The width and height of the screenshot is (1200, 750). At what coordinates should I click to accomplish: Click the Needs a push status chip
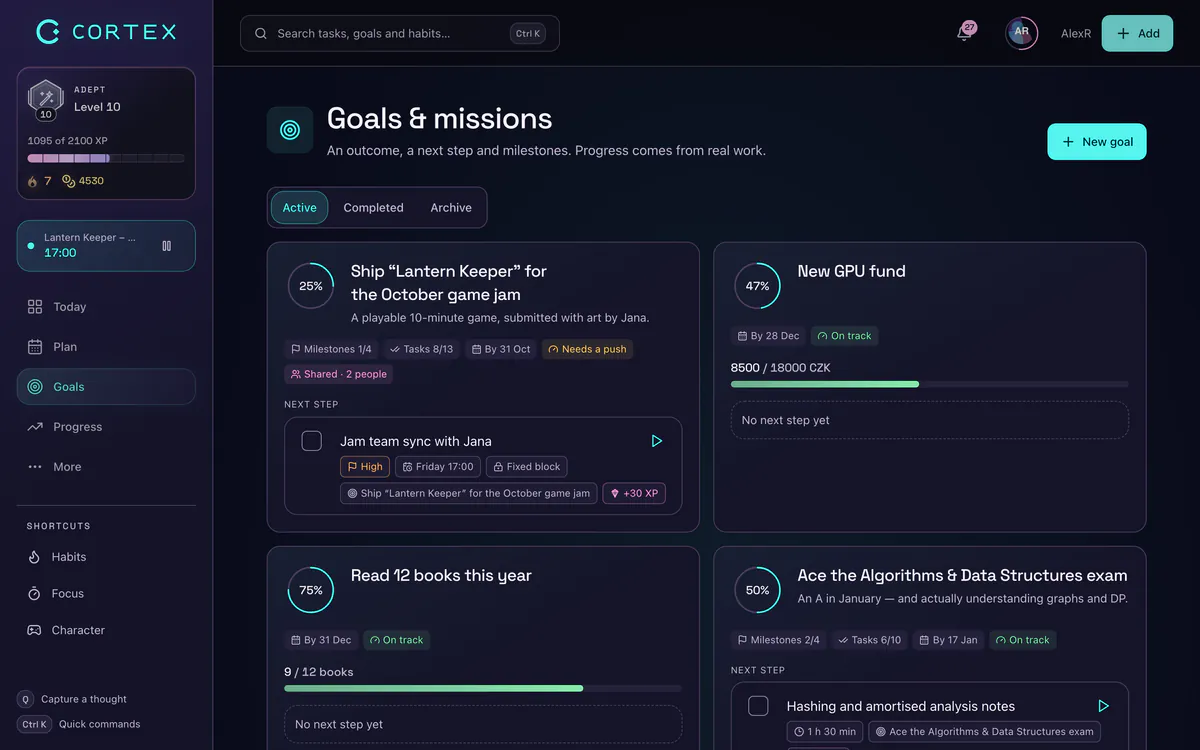[587, 349]
